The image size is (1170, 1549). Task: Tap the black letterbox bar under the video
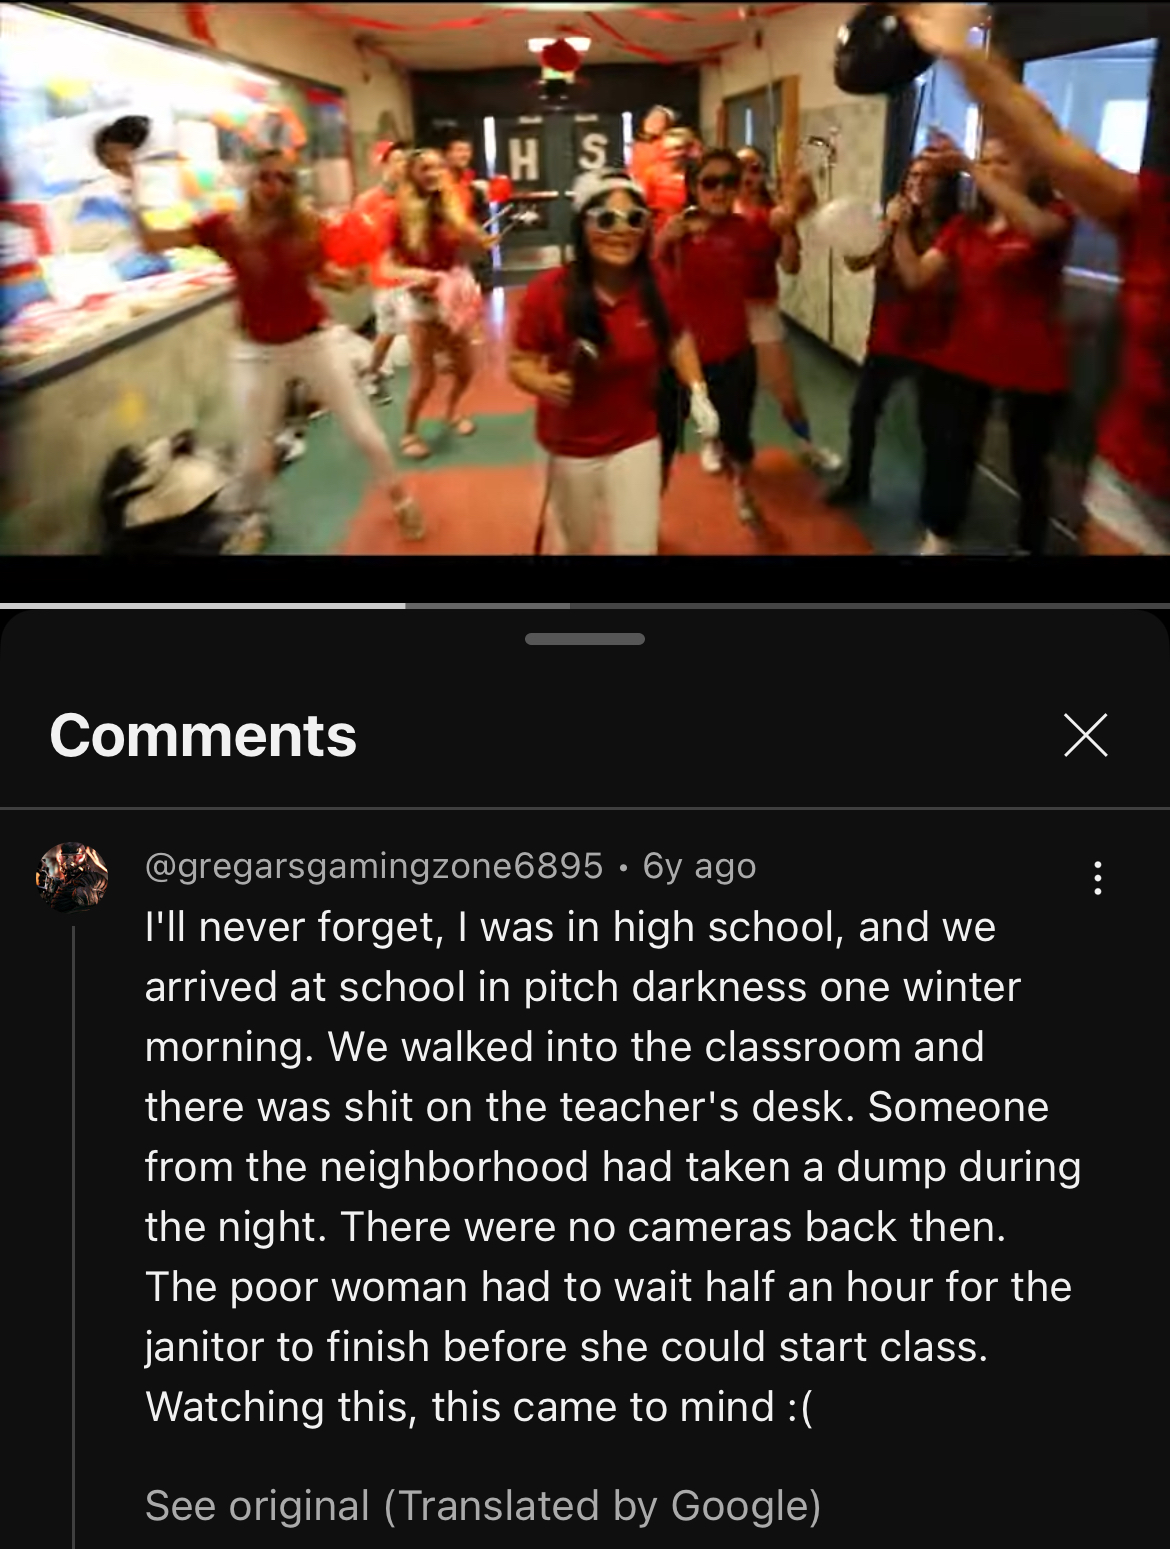pyautogui.click(x=585, y=578)
